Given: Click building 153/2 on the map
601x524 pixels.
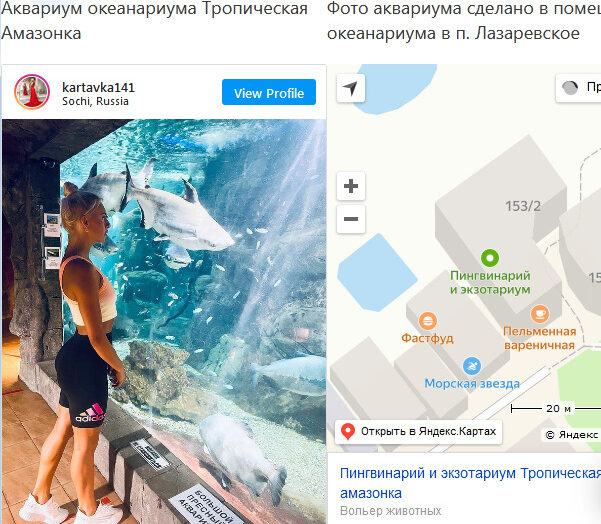Looking at the screenshot, I should 523,206.
